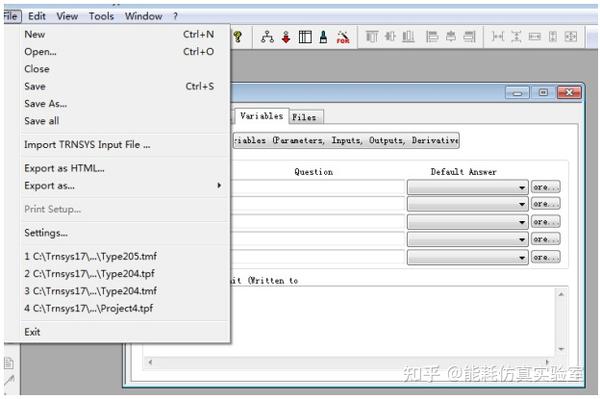Click the diagonal tool icon below the page icon
Screen dimensions: 600x399
pyautogui.click(x=9, y=380)
